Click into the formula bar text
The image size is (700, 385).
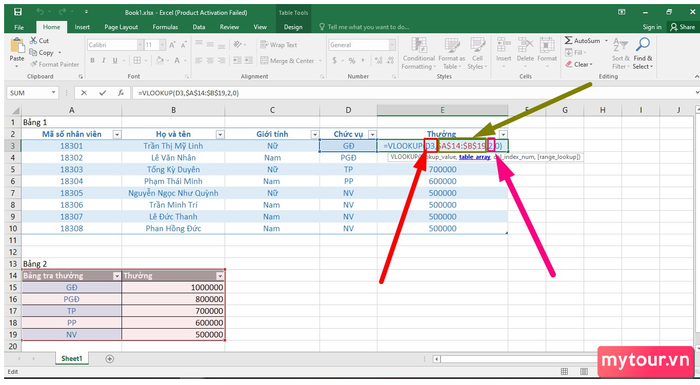[188, 93]
